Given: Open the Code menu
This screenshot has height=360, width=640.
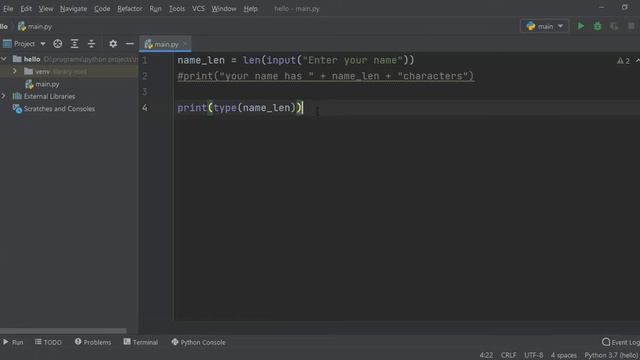Looking at the screenshot, I should [x=102, y=9].
